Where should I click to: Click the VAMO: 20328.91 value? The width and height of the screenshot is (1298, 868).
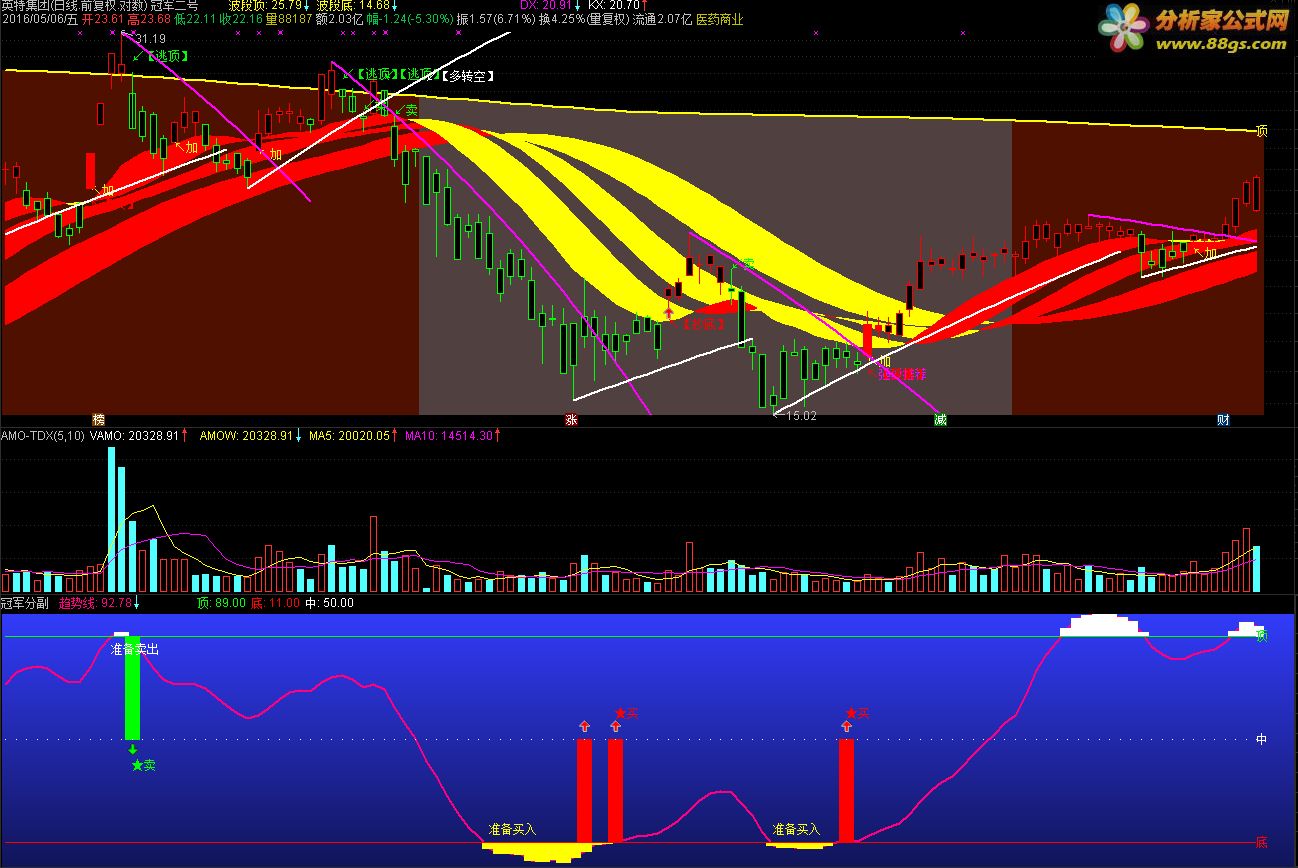click(x=135, y=436)
